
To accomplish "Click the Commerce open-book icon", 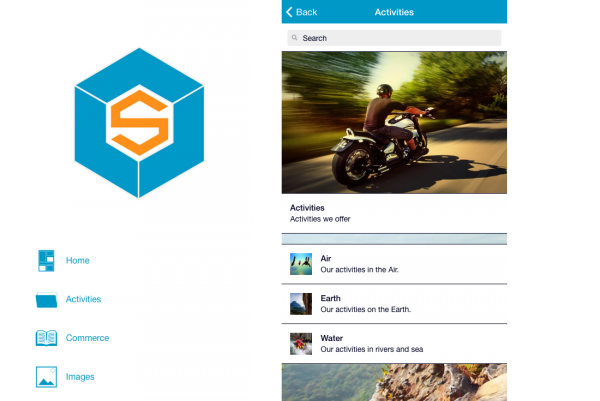I will point(46,338).
